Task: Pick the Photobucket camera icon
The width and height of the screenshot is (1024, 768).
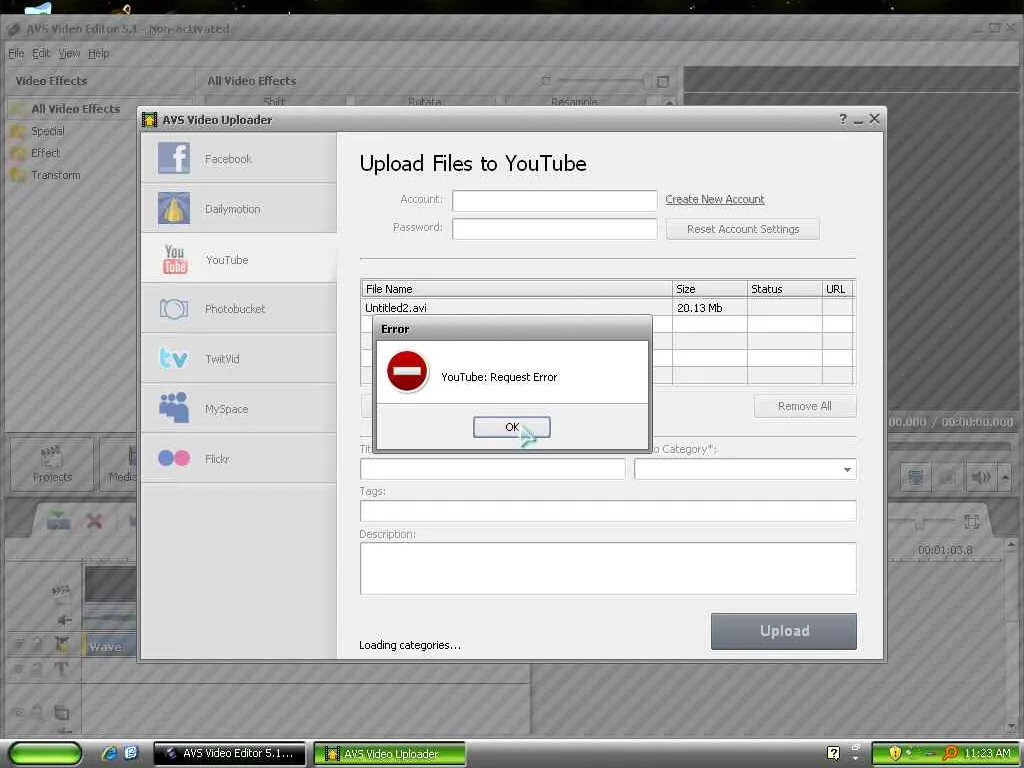Action: point(174,309)
